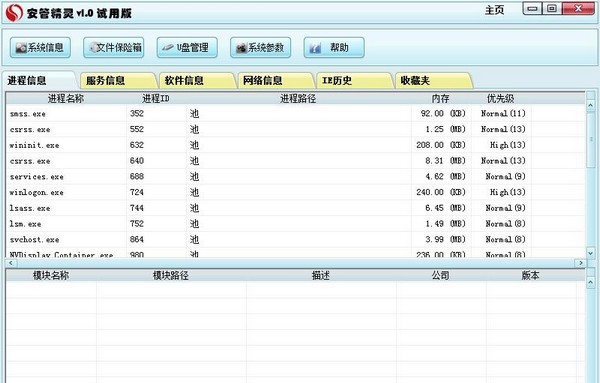Close the 安管精灵 window
The width and height of the screenshot is (600, 383).
point(578,8)
